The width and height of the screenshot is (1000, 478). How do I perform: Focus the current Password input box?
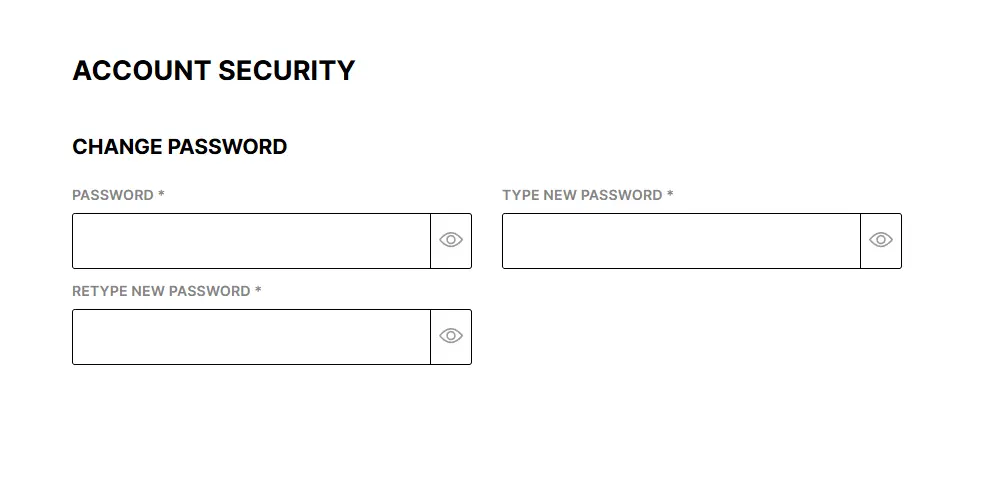tap(251, 241)
